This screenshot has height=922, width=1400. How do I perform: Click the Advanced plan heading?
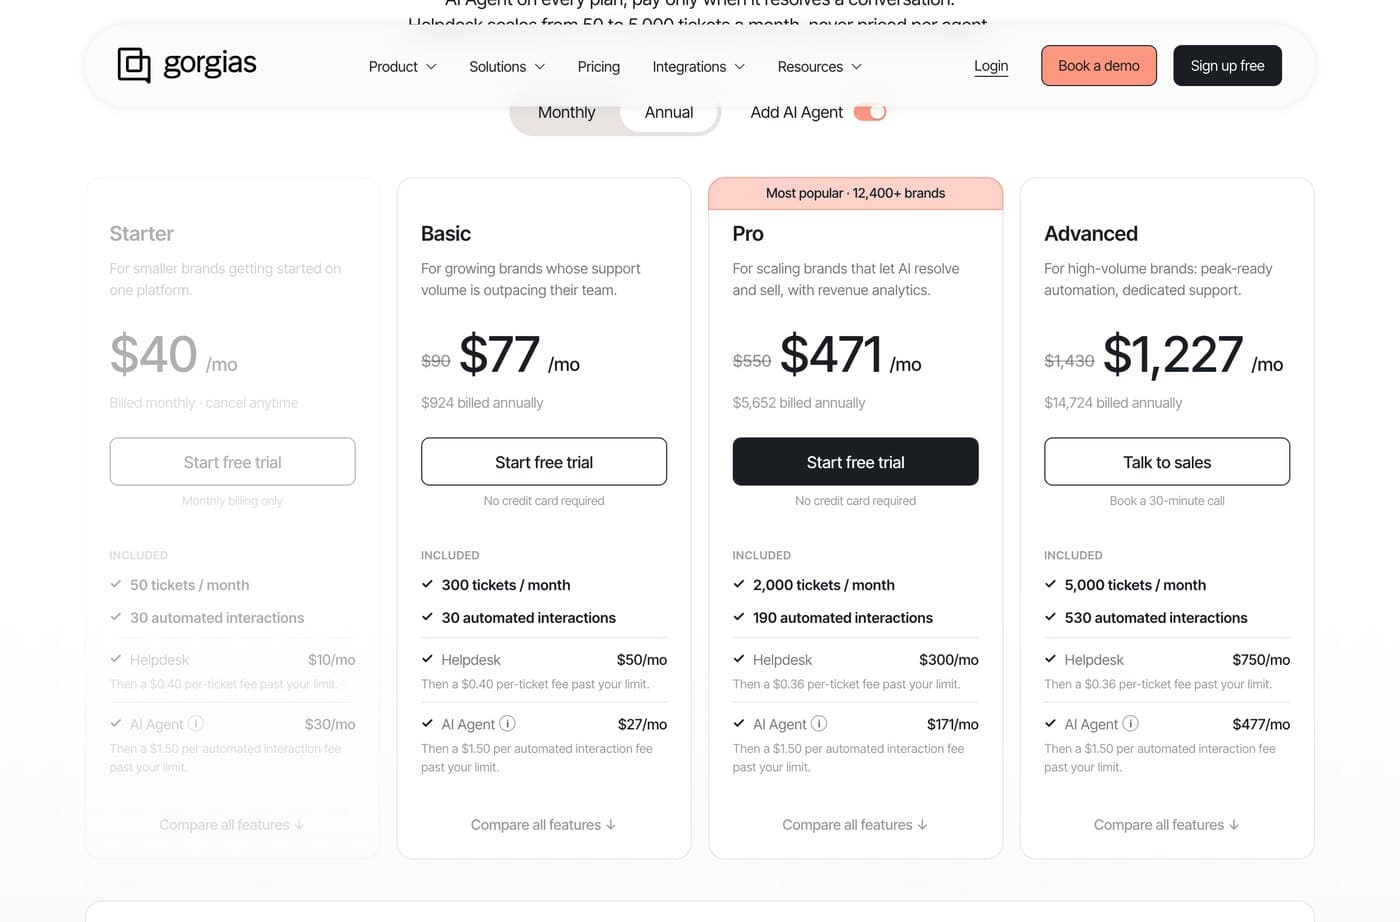[x=1091, y=233]
